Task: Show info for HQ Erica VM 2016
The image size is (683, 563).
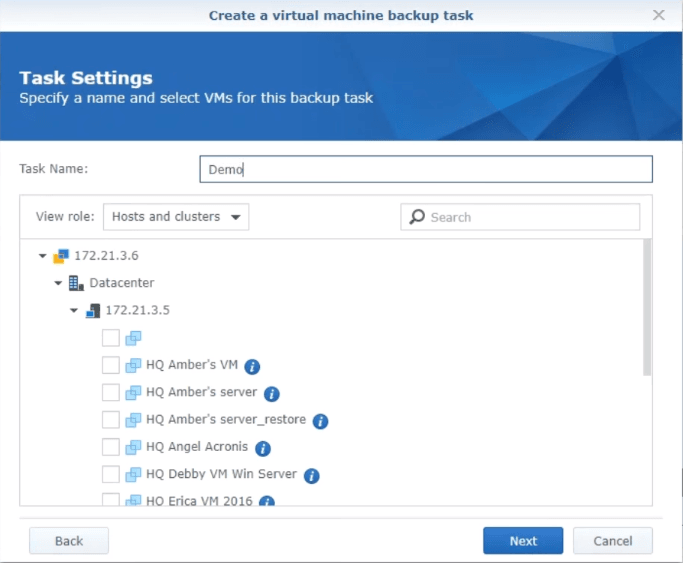Action: pos(267,501)
